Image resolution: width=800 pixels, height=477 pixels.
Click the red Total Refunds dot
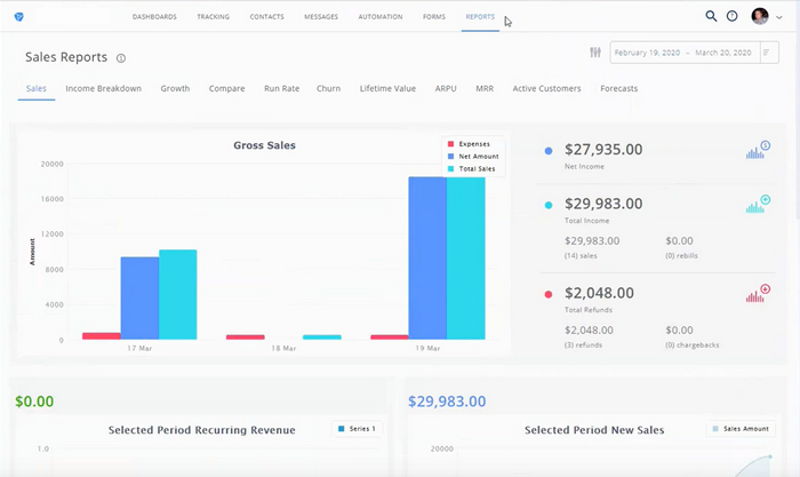point(548,294)
